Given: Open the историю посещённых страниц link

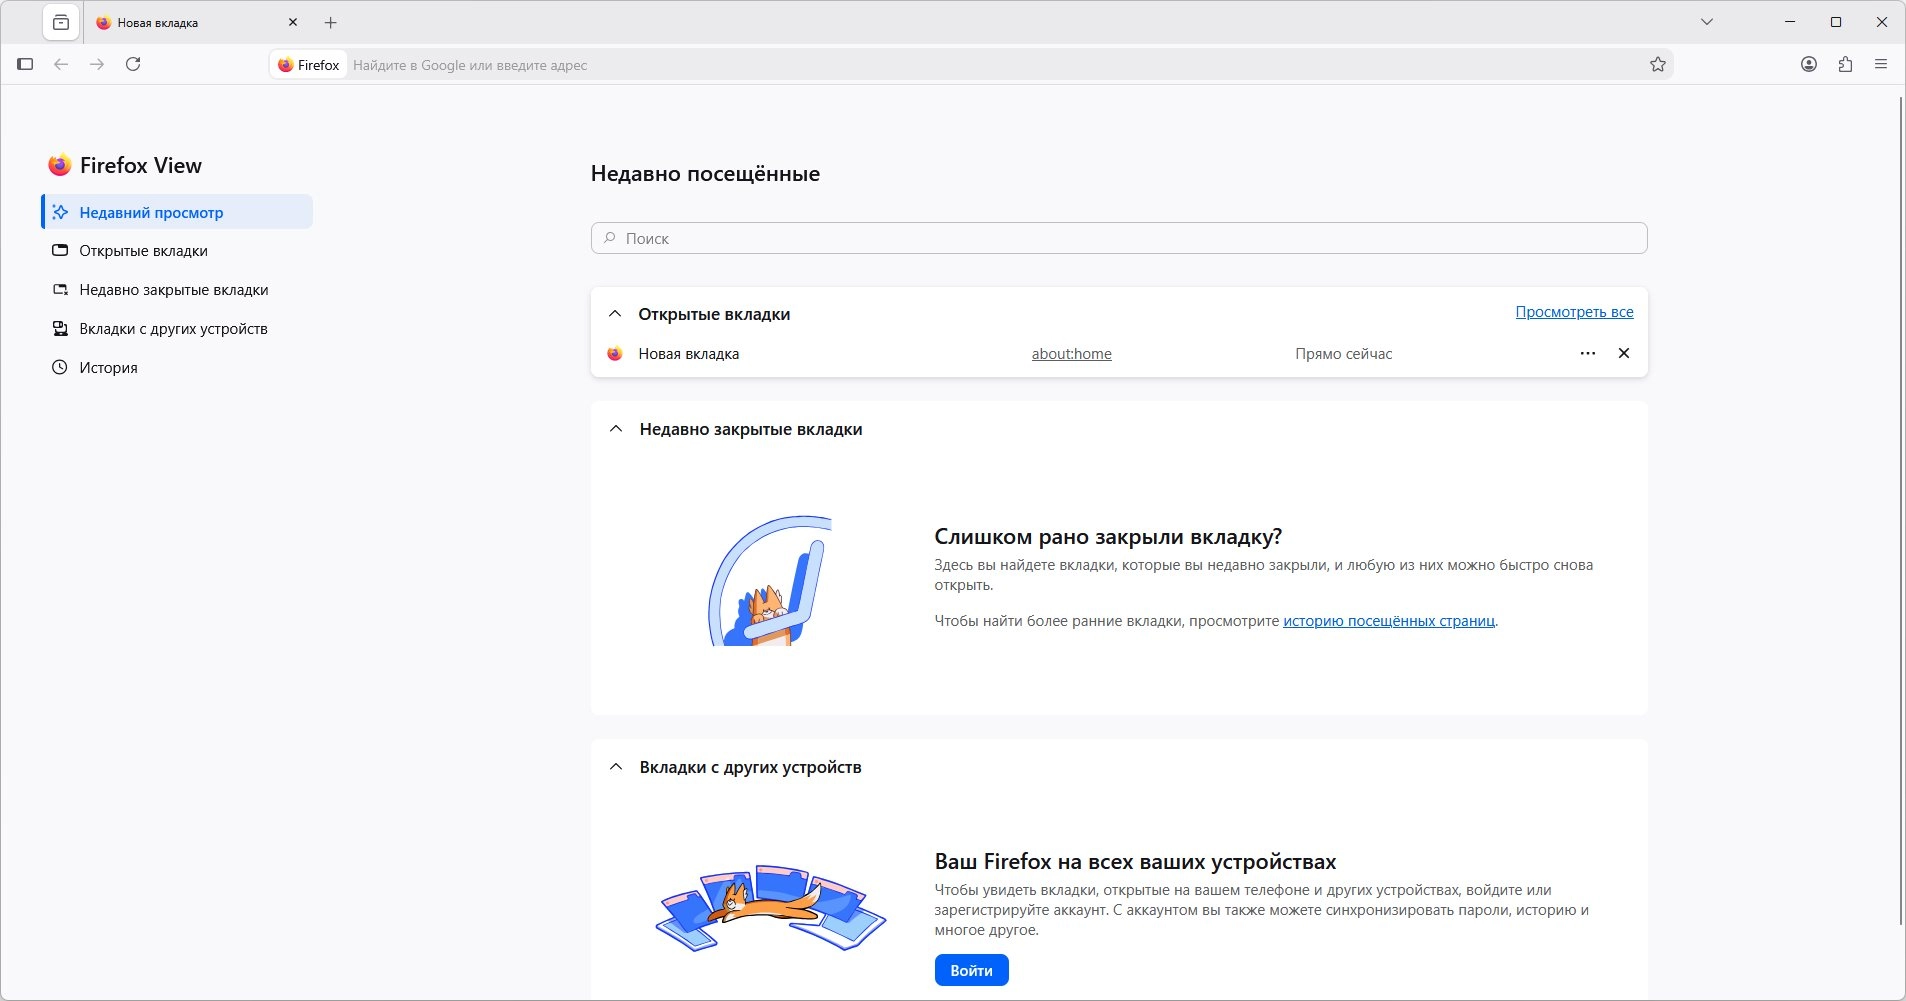Looking at the screenshot, I should point(1389,621).
